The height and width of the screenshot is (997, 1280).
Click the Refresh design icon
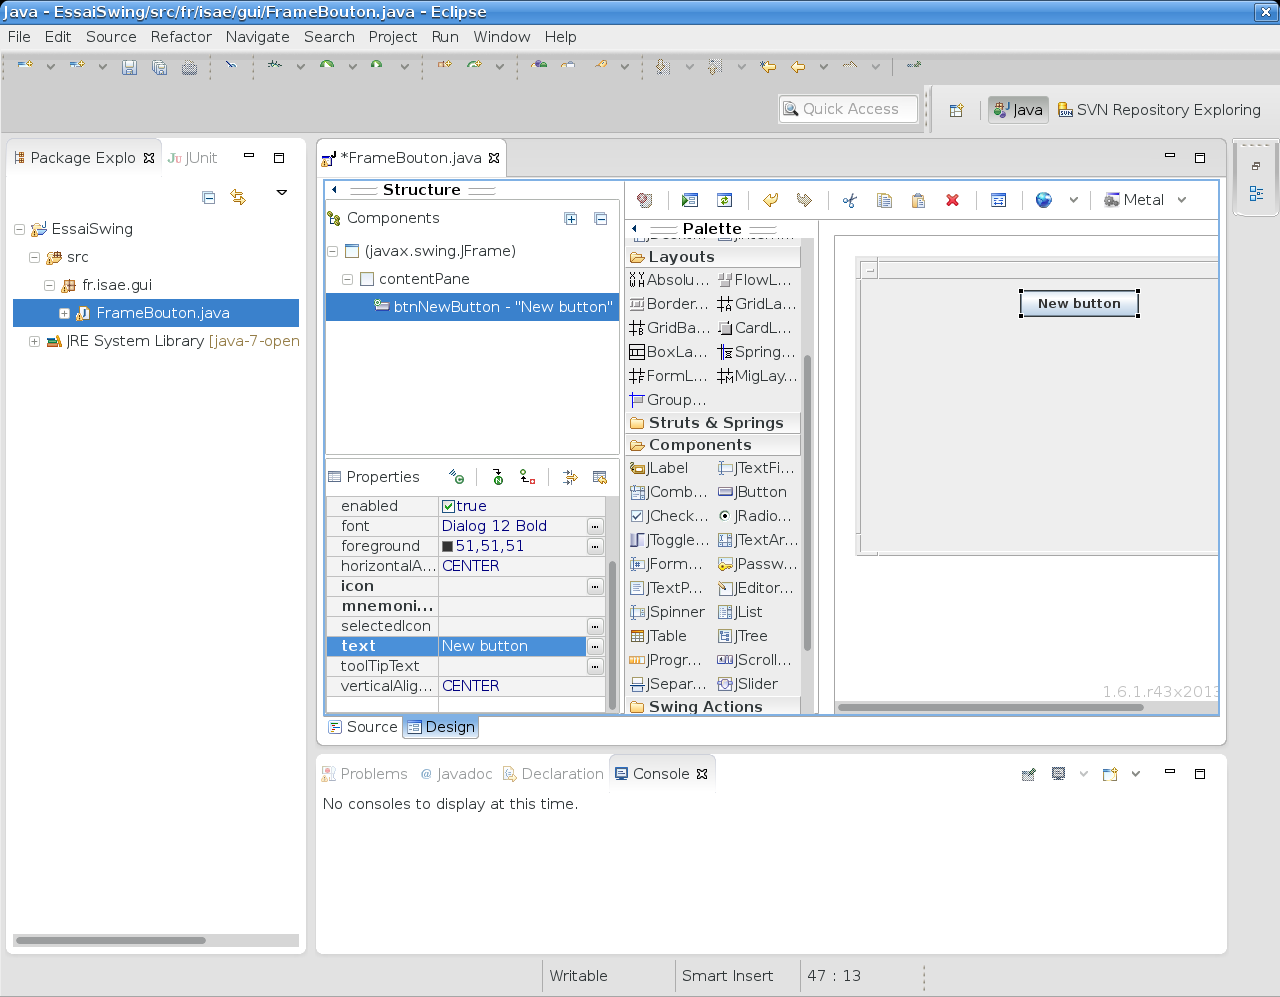pyautogui.click(x=725, y=200)
